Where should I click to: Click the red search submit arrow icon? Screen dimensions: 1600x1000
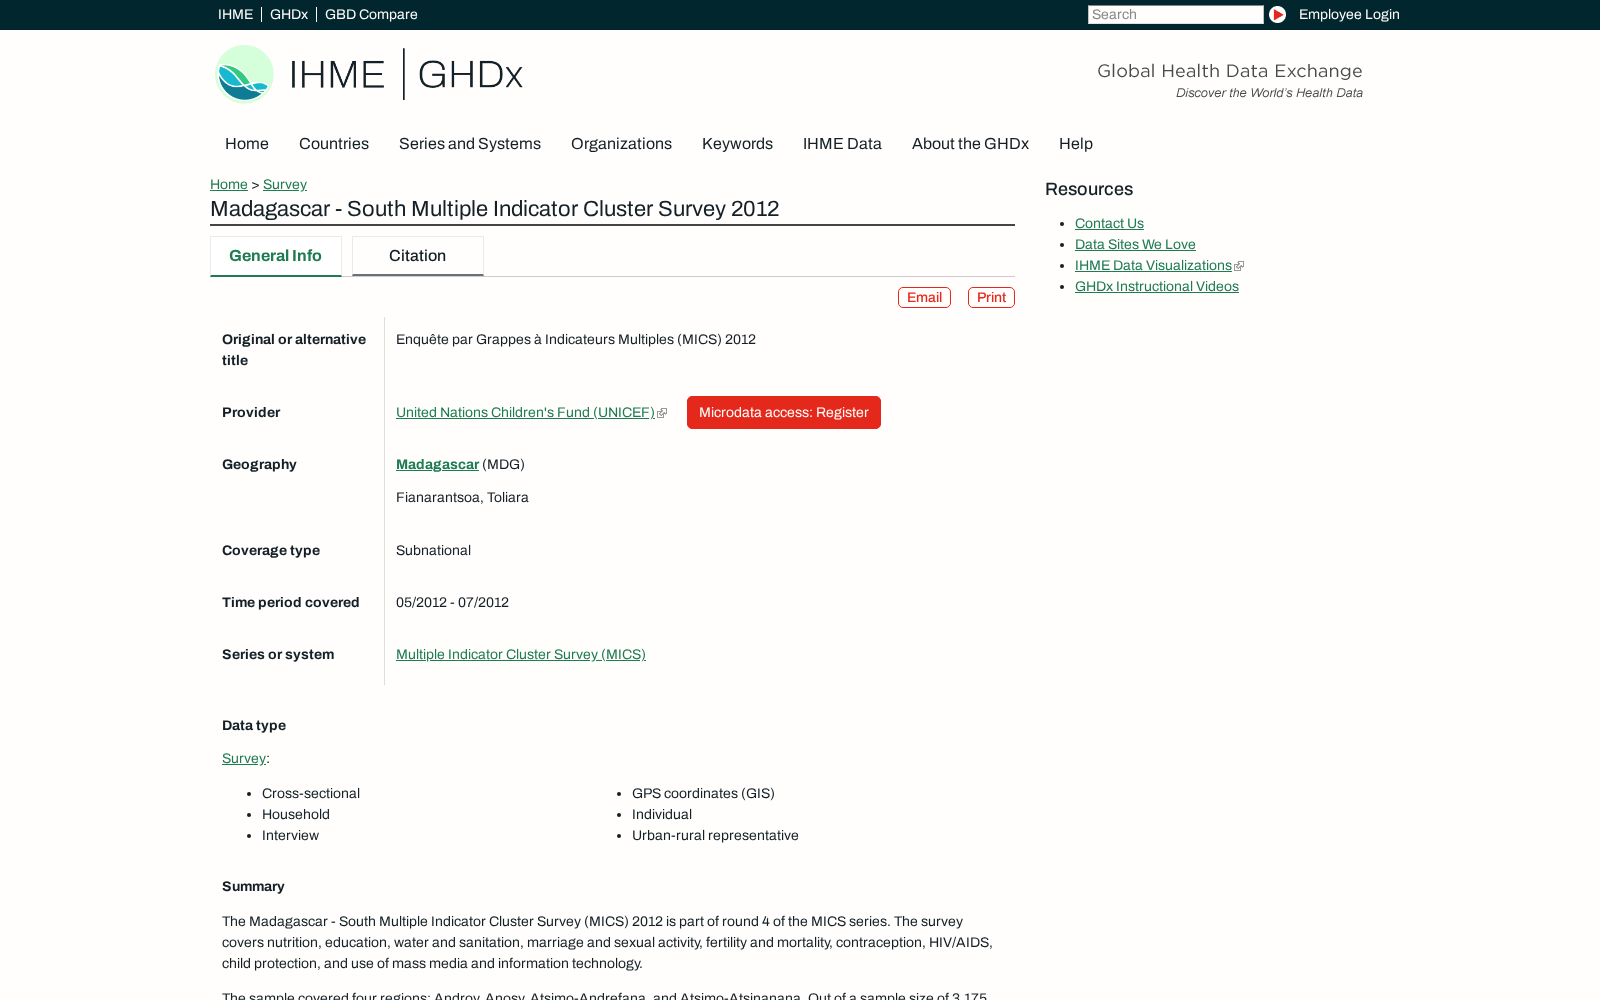[1277, 14]
